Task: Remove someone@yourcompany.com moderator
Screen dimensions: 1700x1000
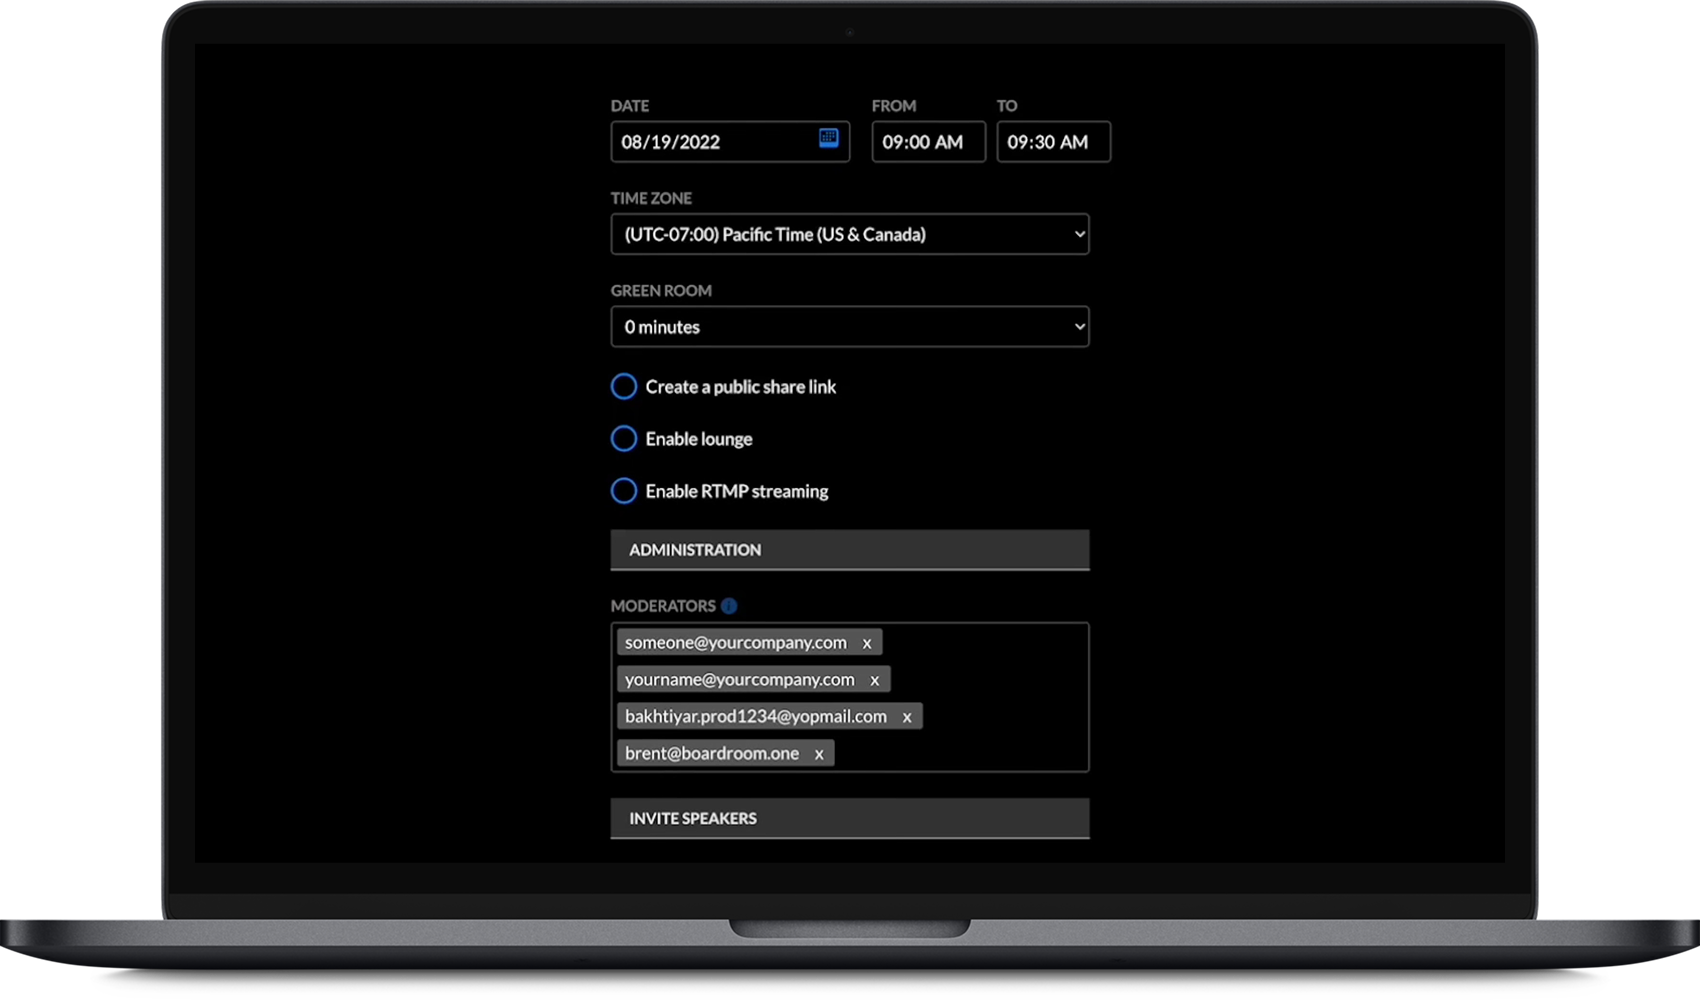Action: pos(867,643)
